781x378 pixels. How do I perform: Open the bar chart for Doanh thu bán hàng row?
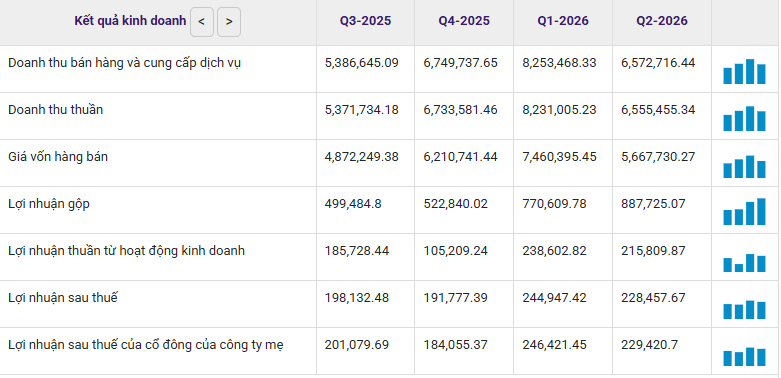[744, 71]
